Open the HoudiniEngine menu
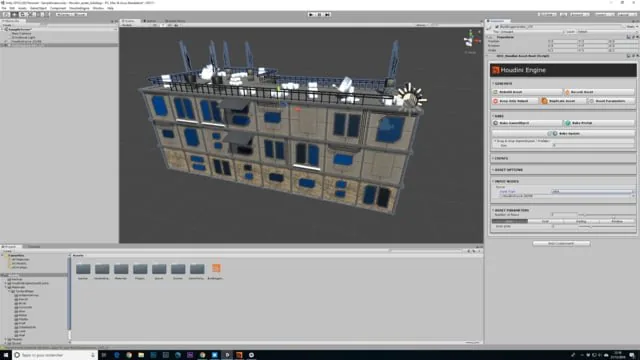The height and width of the screenshot is (360, 640). click(79, 8)
